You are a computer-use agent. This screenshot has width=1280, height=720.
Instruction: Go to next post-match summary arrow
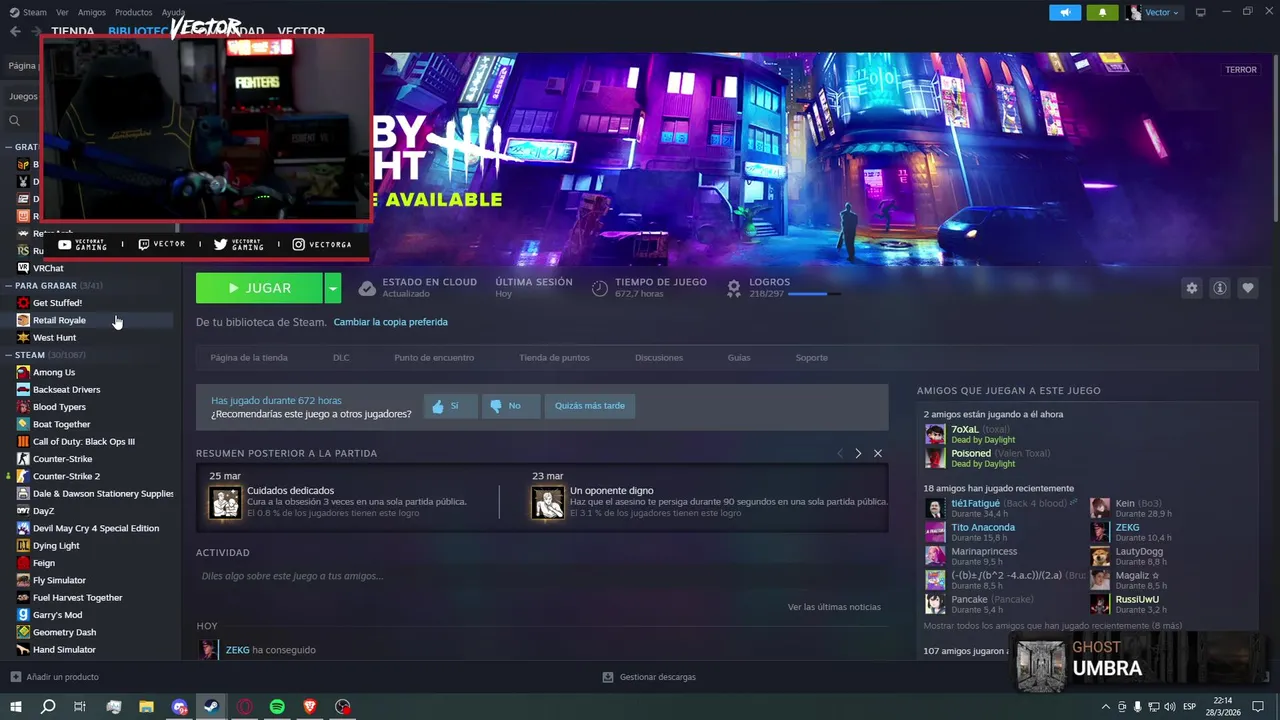[x=858, y=453]
